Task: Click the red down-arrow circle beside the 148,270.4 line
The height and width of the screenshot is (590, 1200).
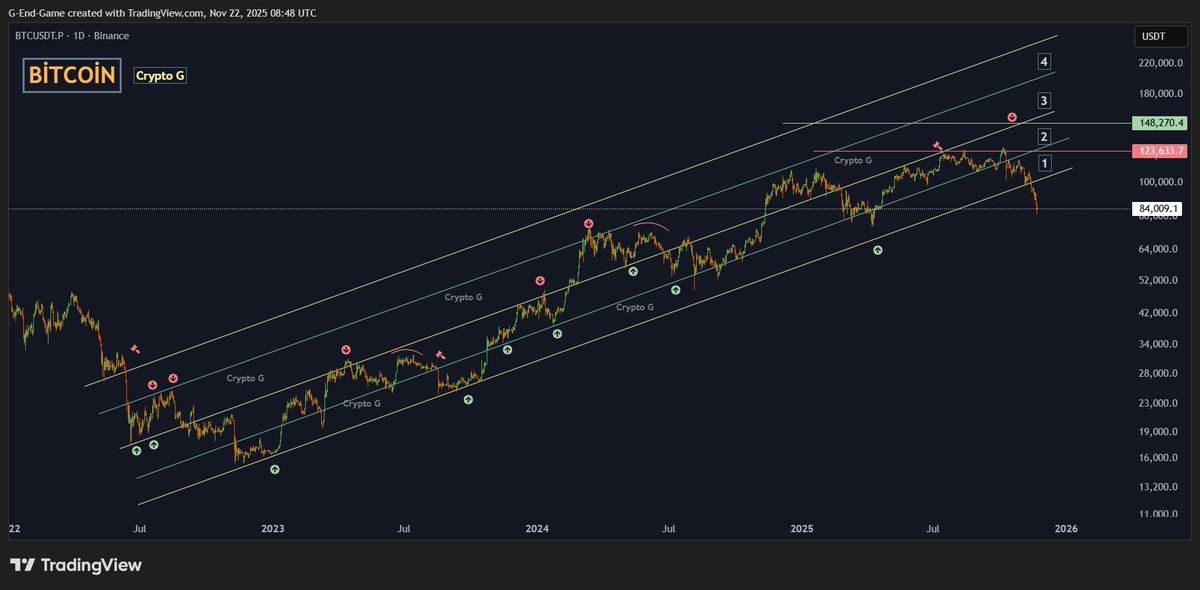Action: (x=1012, y=117)
